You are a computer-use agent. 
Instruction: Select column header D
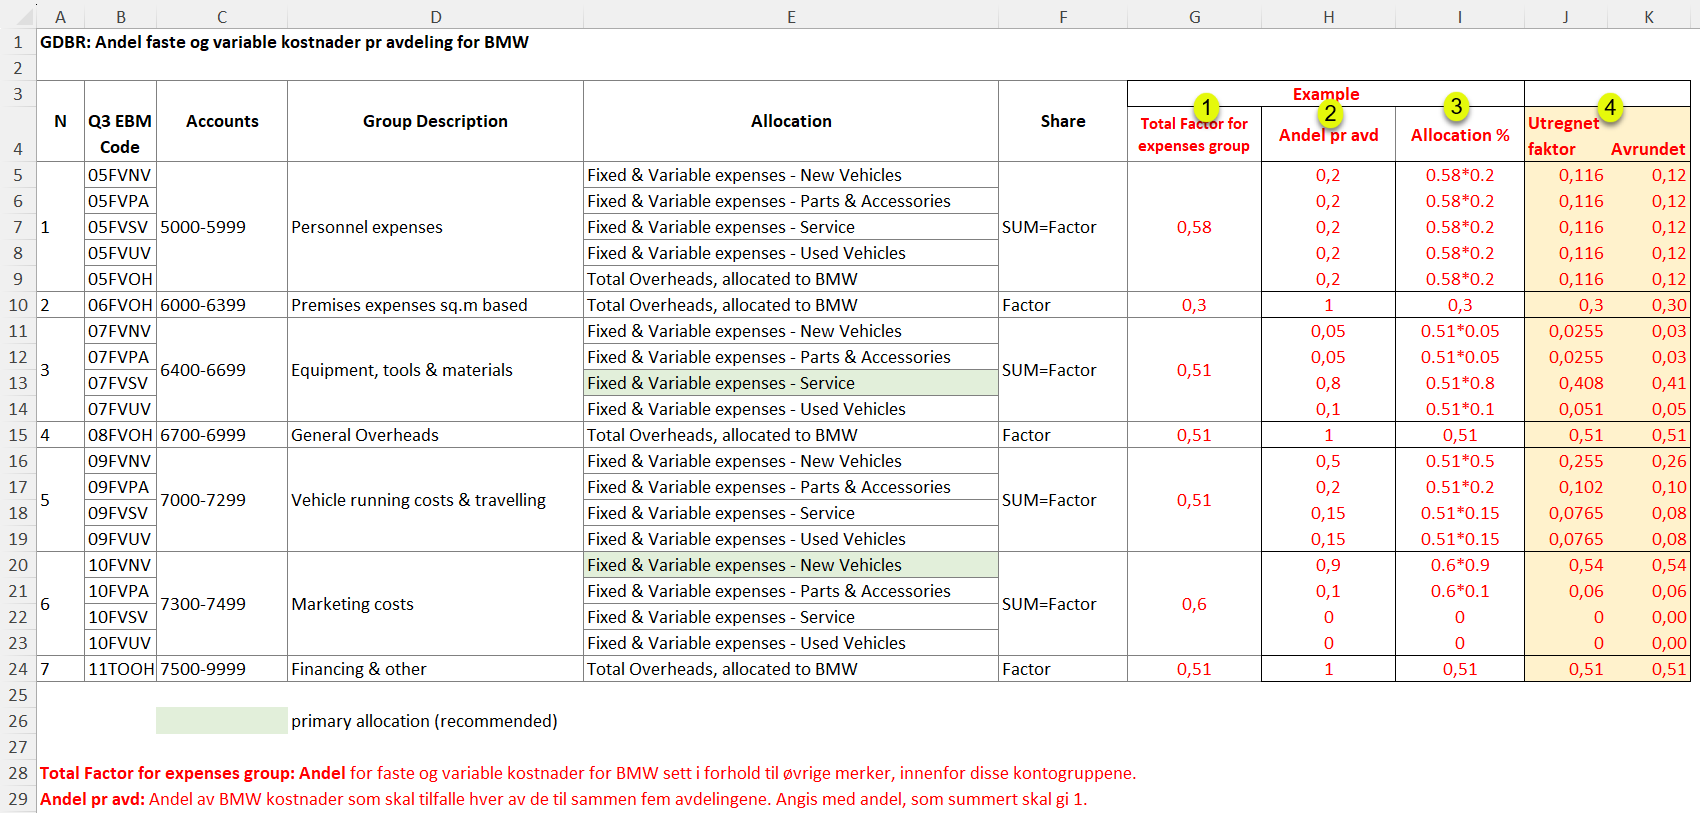435,16
